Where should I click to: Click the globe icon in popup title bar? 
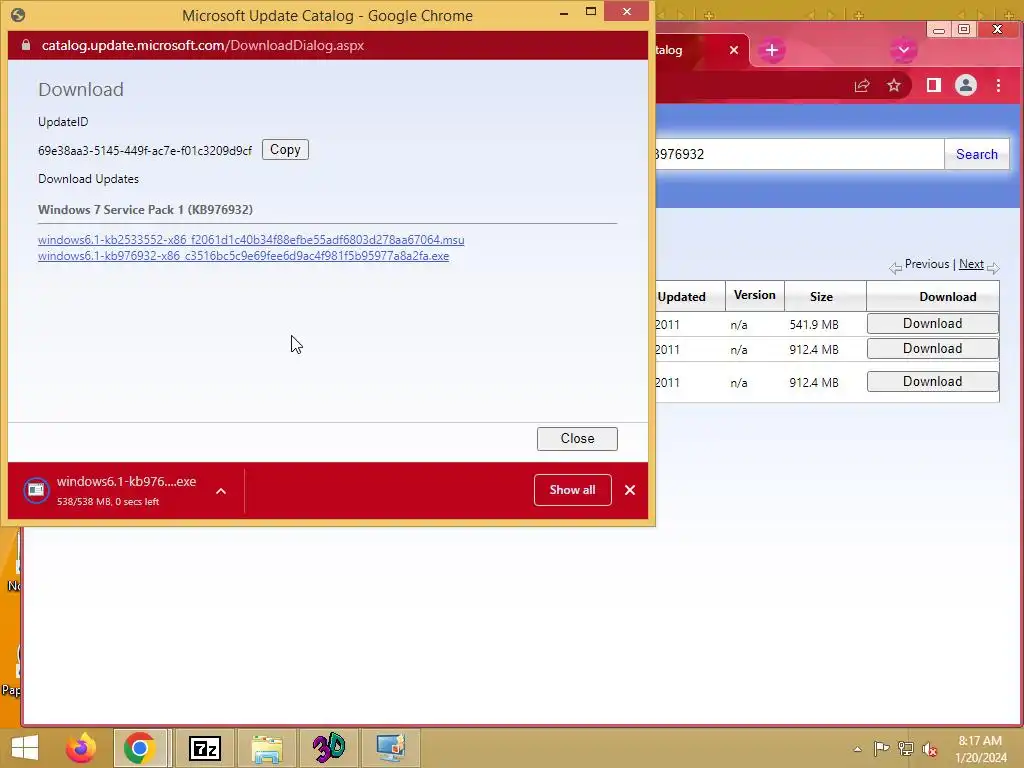pos(18,14)
